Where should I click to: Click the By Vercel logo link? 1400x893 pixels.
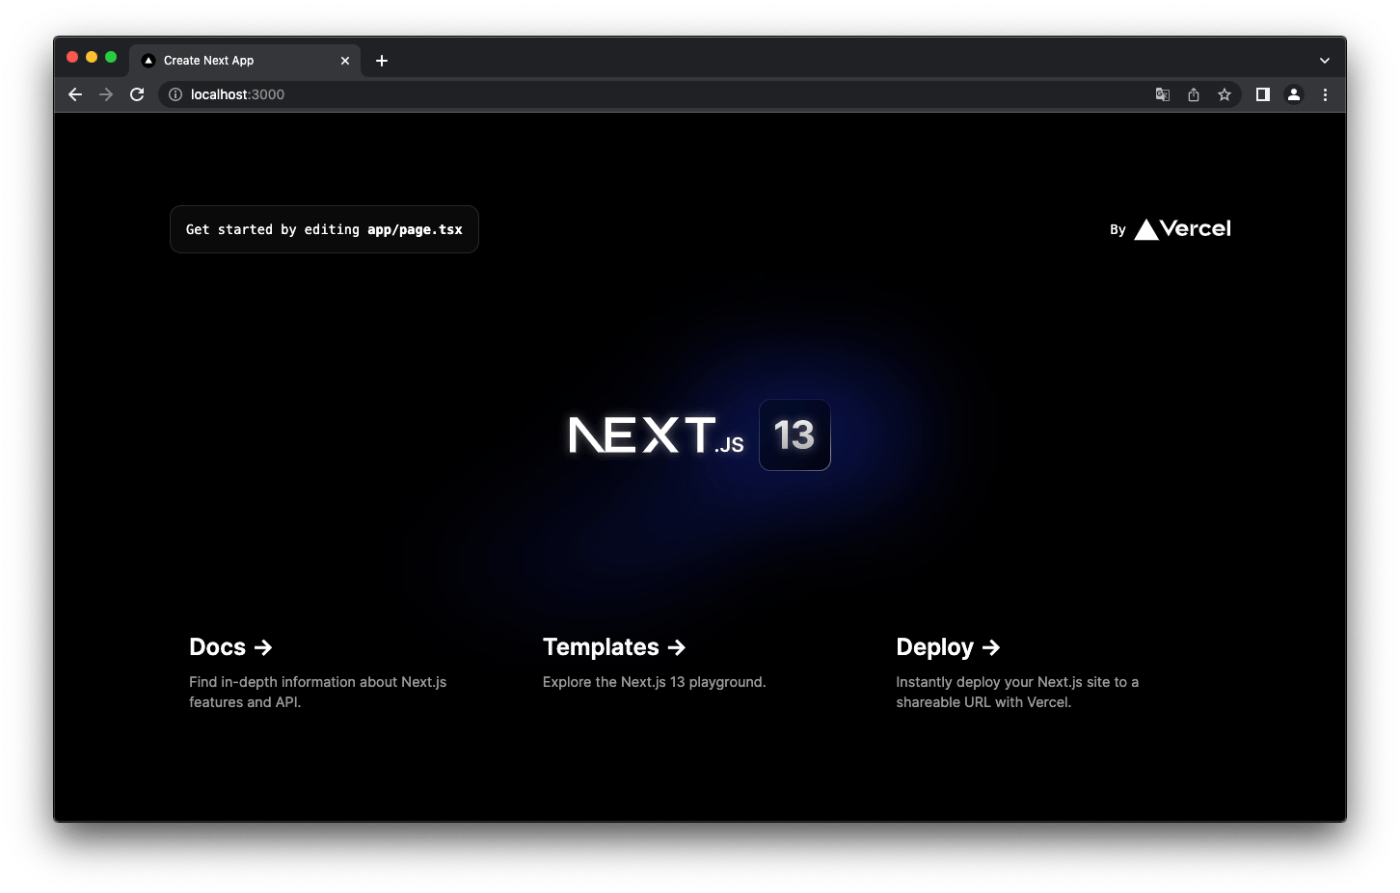click(1170, 229)
